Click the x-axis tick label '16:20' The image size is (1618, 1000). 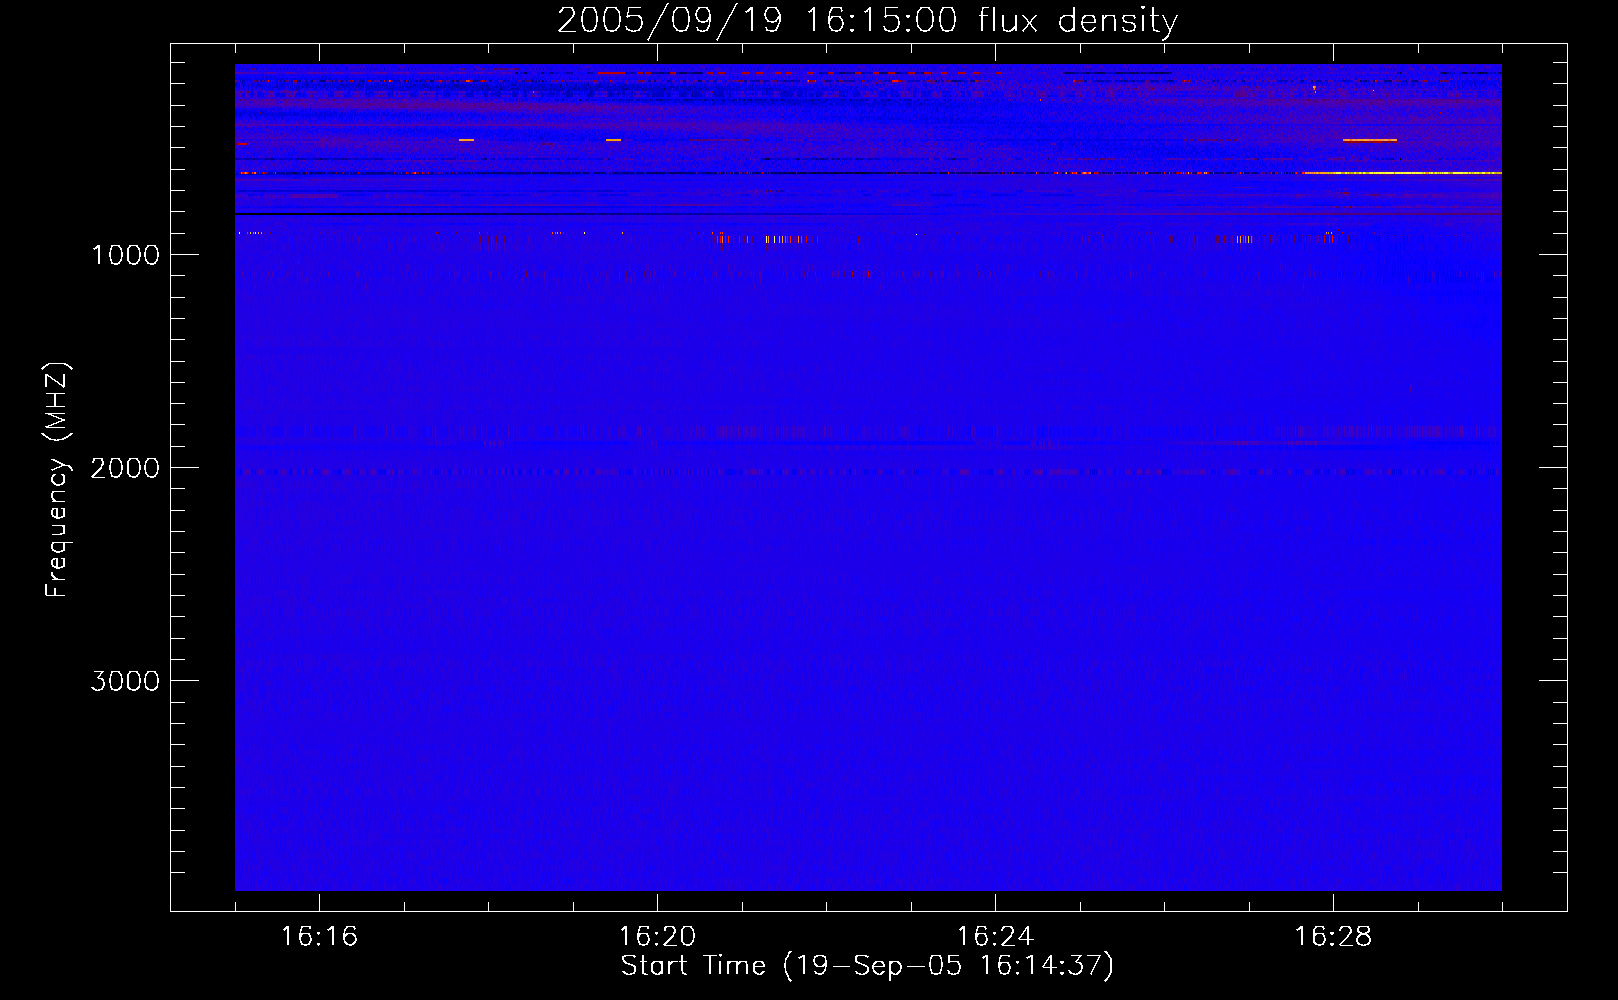(x=657, y=936)
